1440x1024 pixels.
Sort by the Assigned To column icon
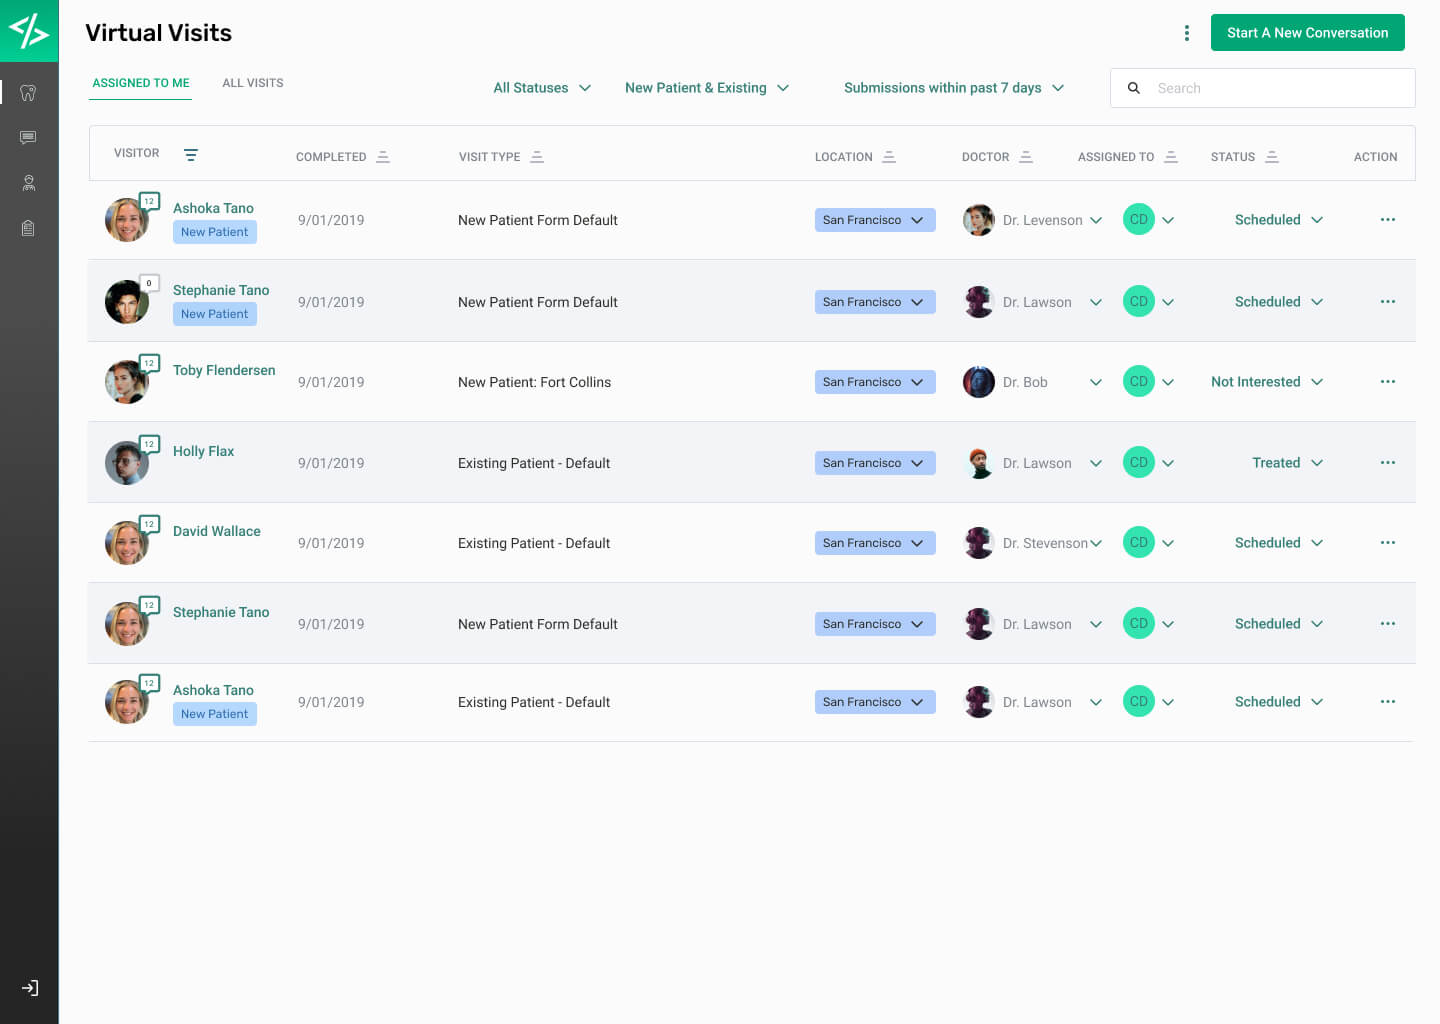tap(1171, 157)
